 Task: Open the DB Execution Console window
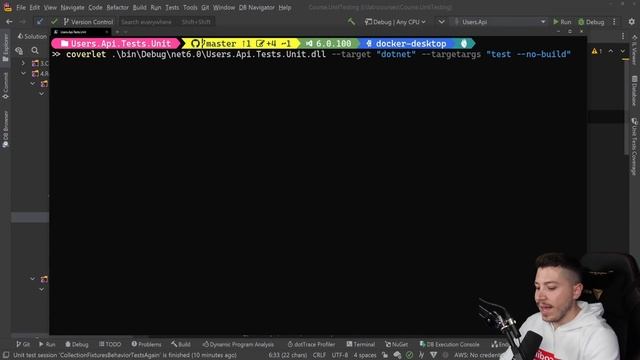pos(449,344)
